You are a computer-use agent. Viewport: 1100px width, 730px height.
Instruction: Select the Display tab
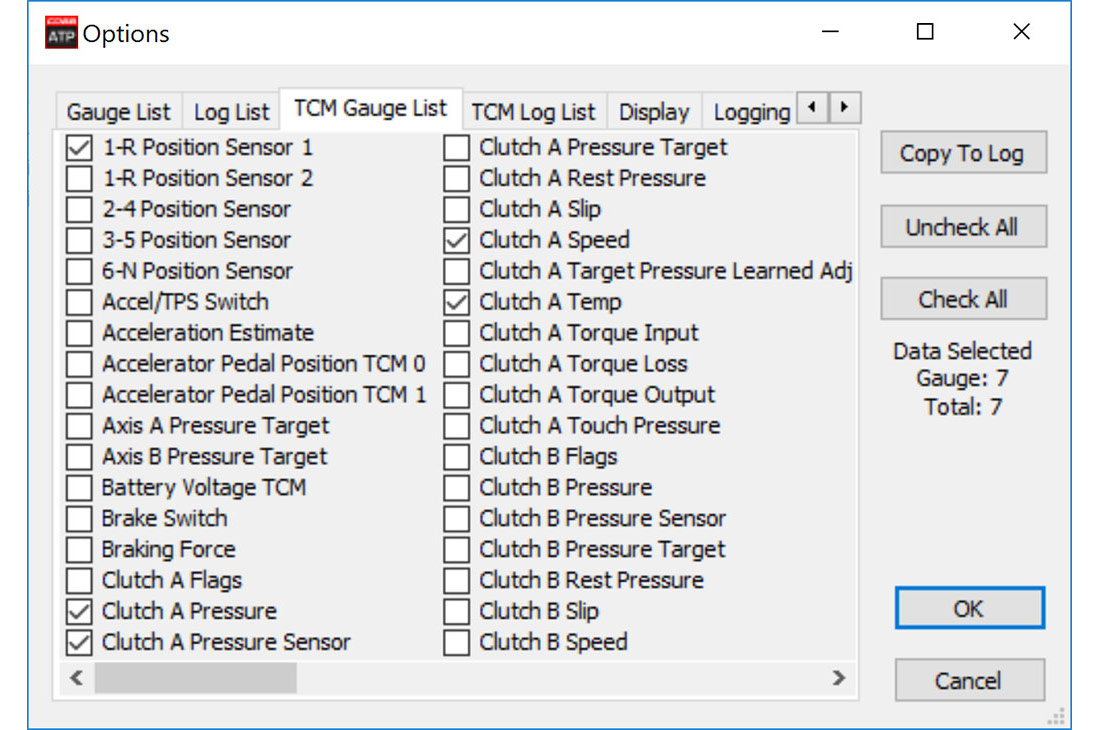click(x=654, y=111)
